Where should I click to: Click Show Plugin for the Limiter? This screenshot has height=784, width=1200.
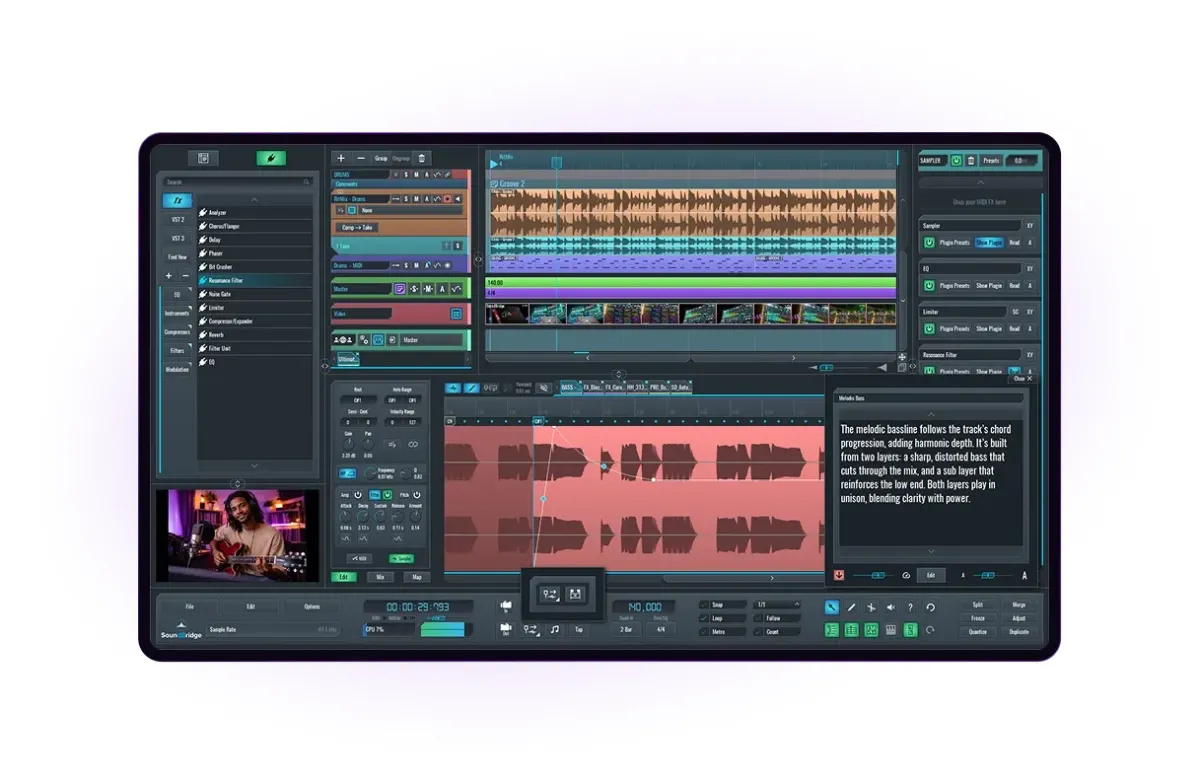pyautogui.click(x=988, y=328)
